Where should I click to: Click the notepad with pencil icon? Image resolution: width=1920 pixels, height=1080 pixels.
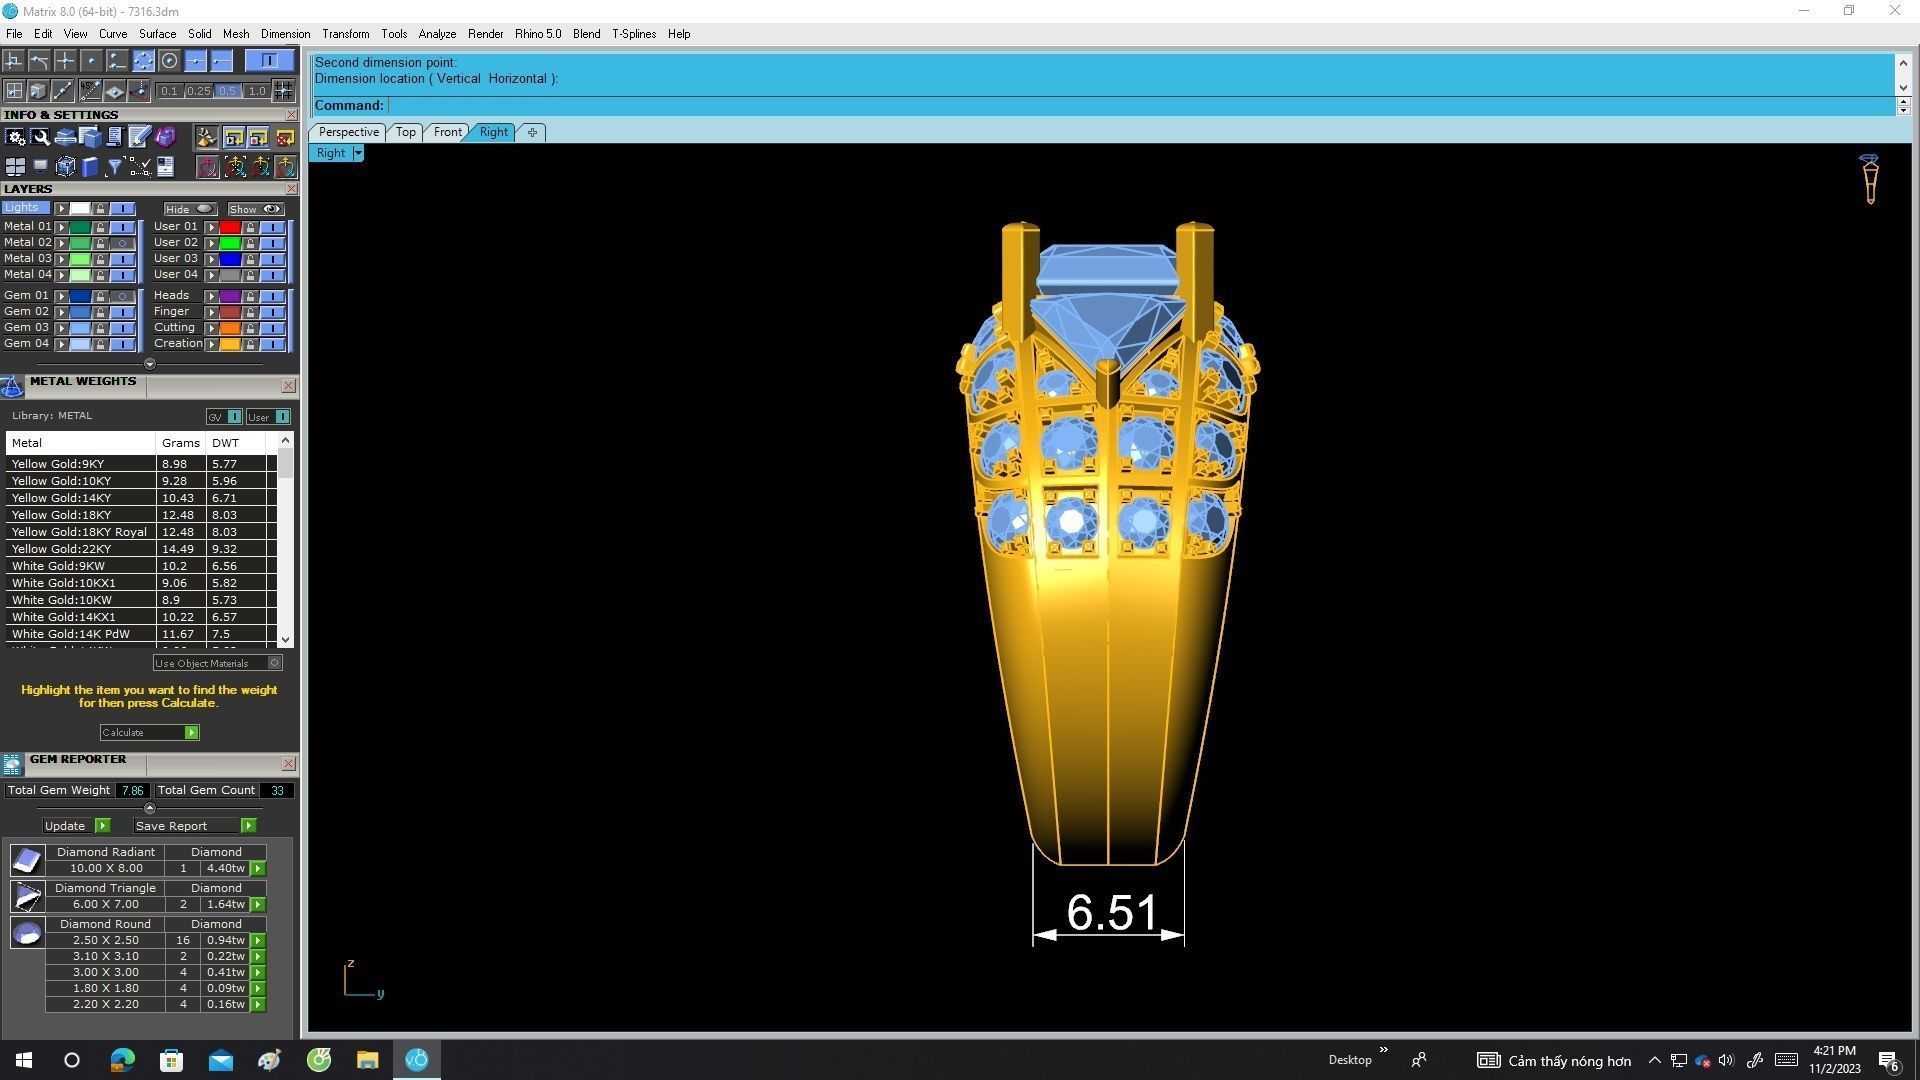139,138
